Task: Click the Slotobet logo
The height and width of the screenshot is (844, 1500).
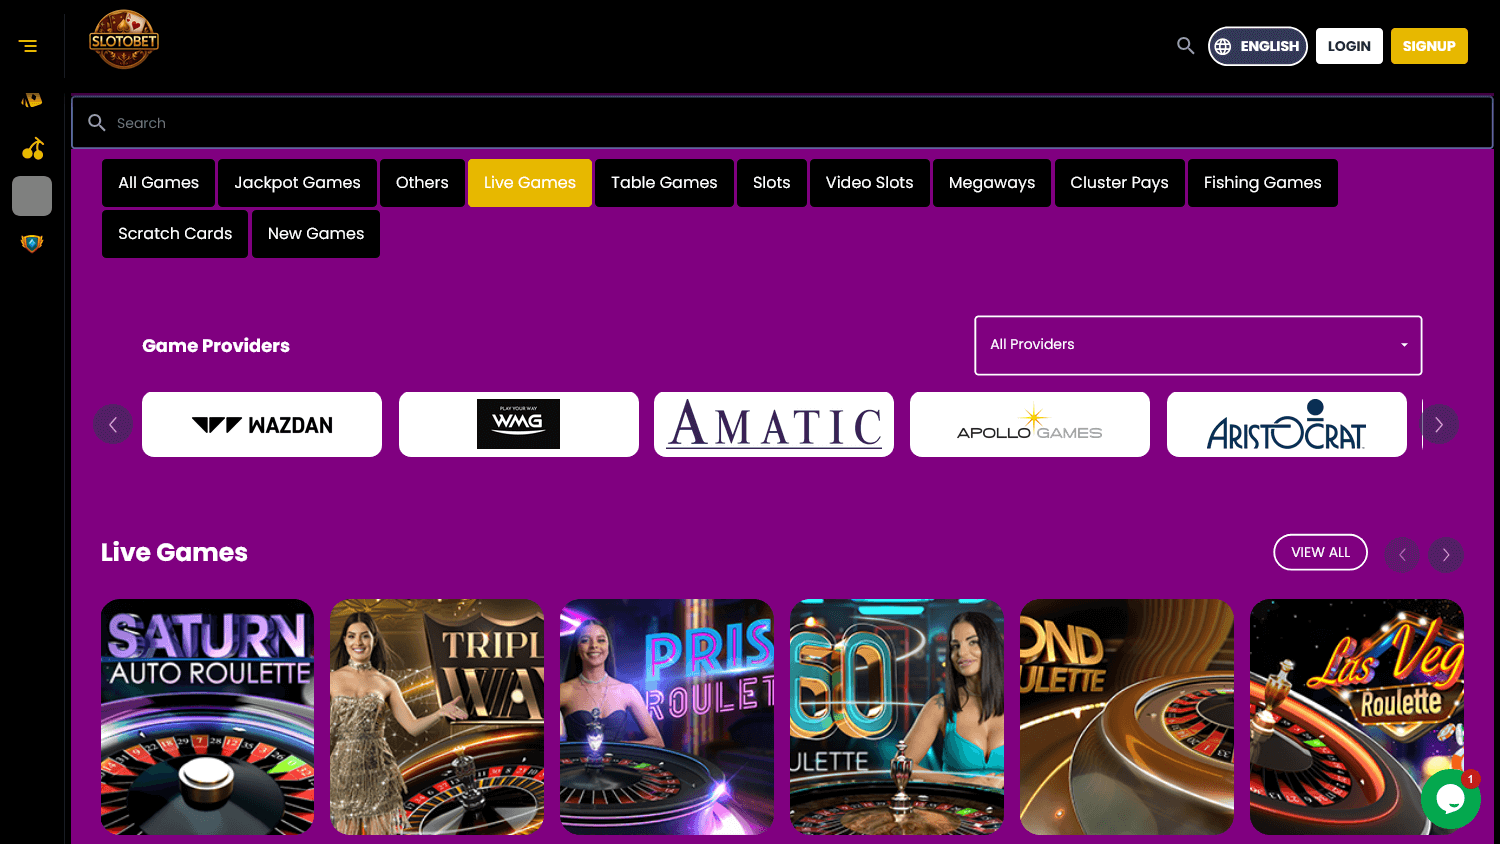Action: (123, 40)
